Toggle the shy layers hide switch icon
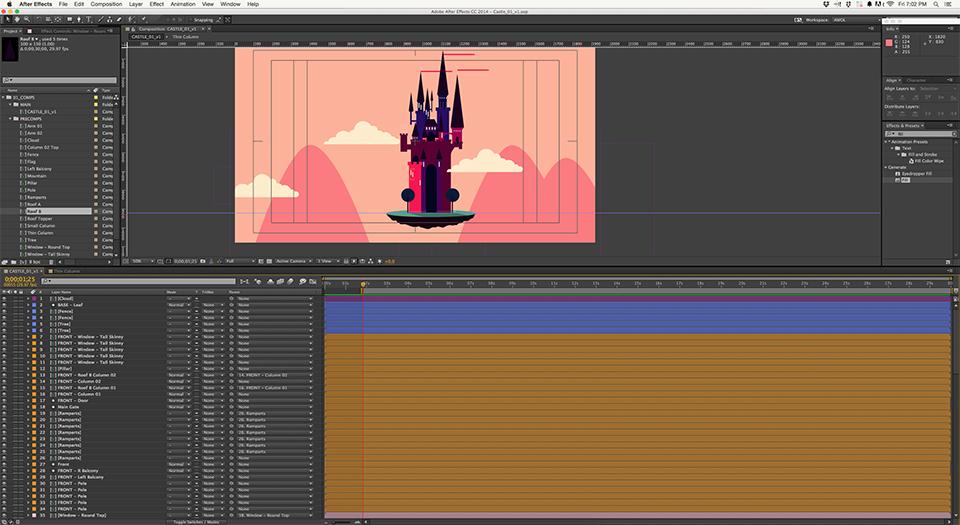The image size is (960, 525). tap(271, 281)
